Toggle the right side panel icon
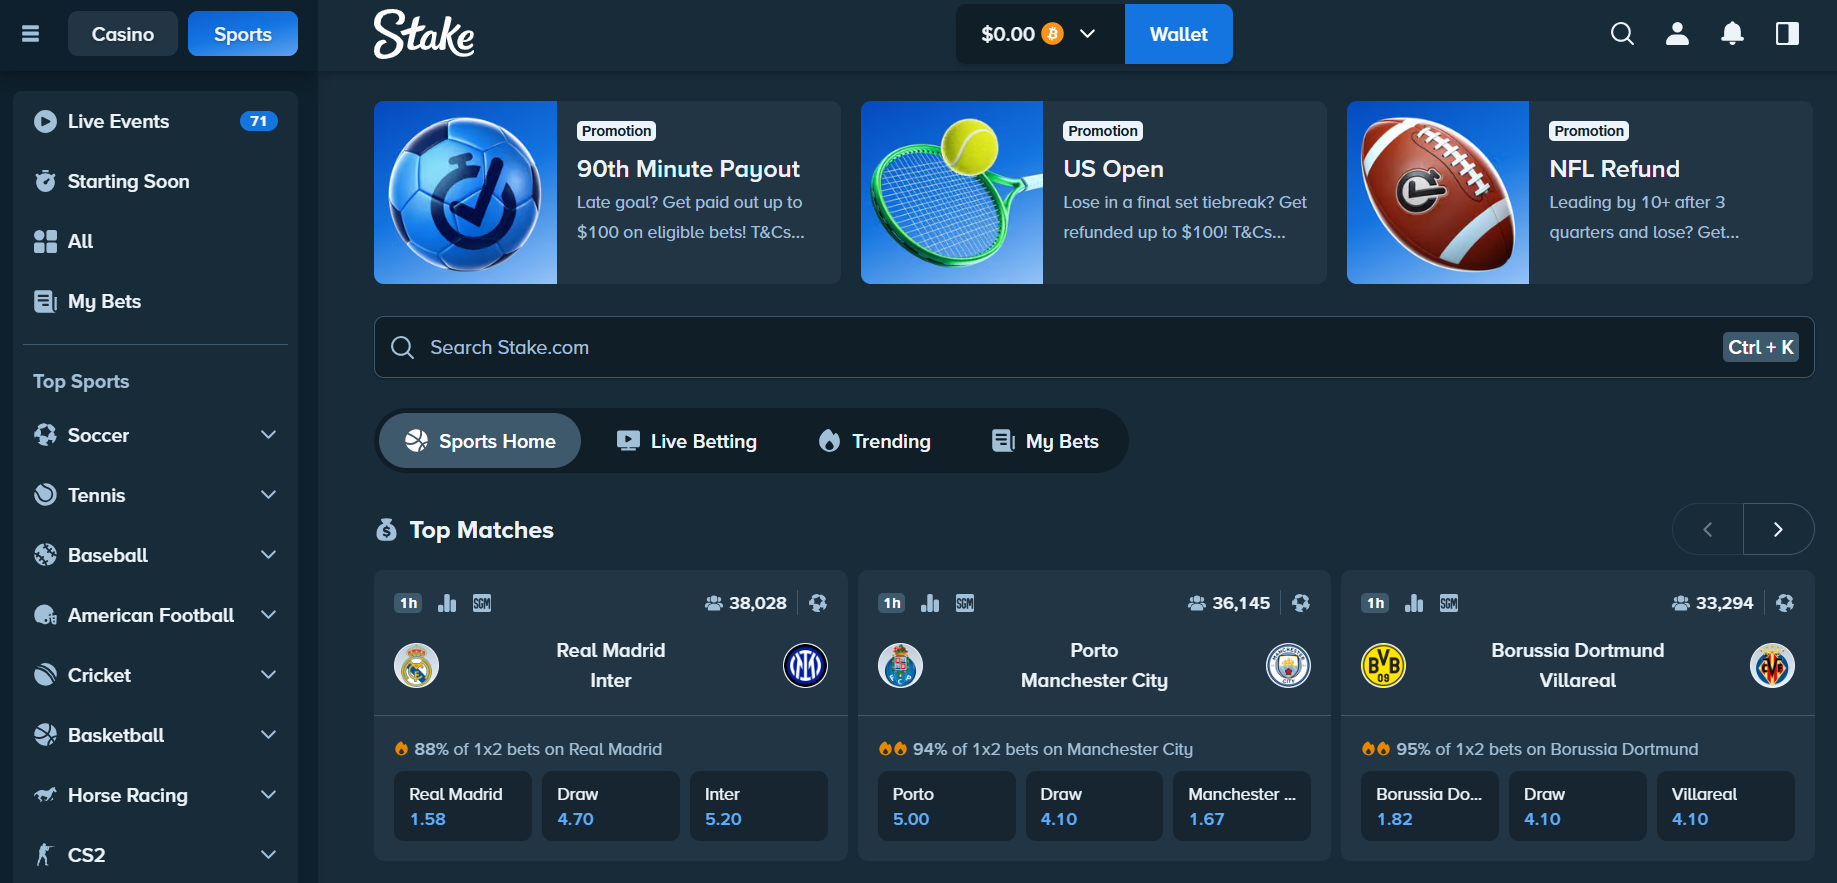This screenshot has height=883, width=1837. click(1787, 34)
